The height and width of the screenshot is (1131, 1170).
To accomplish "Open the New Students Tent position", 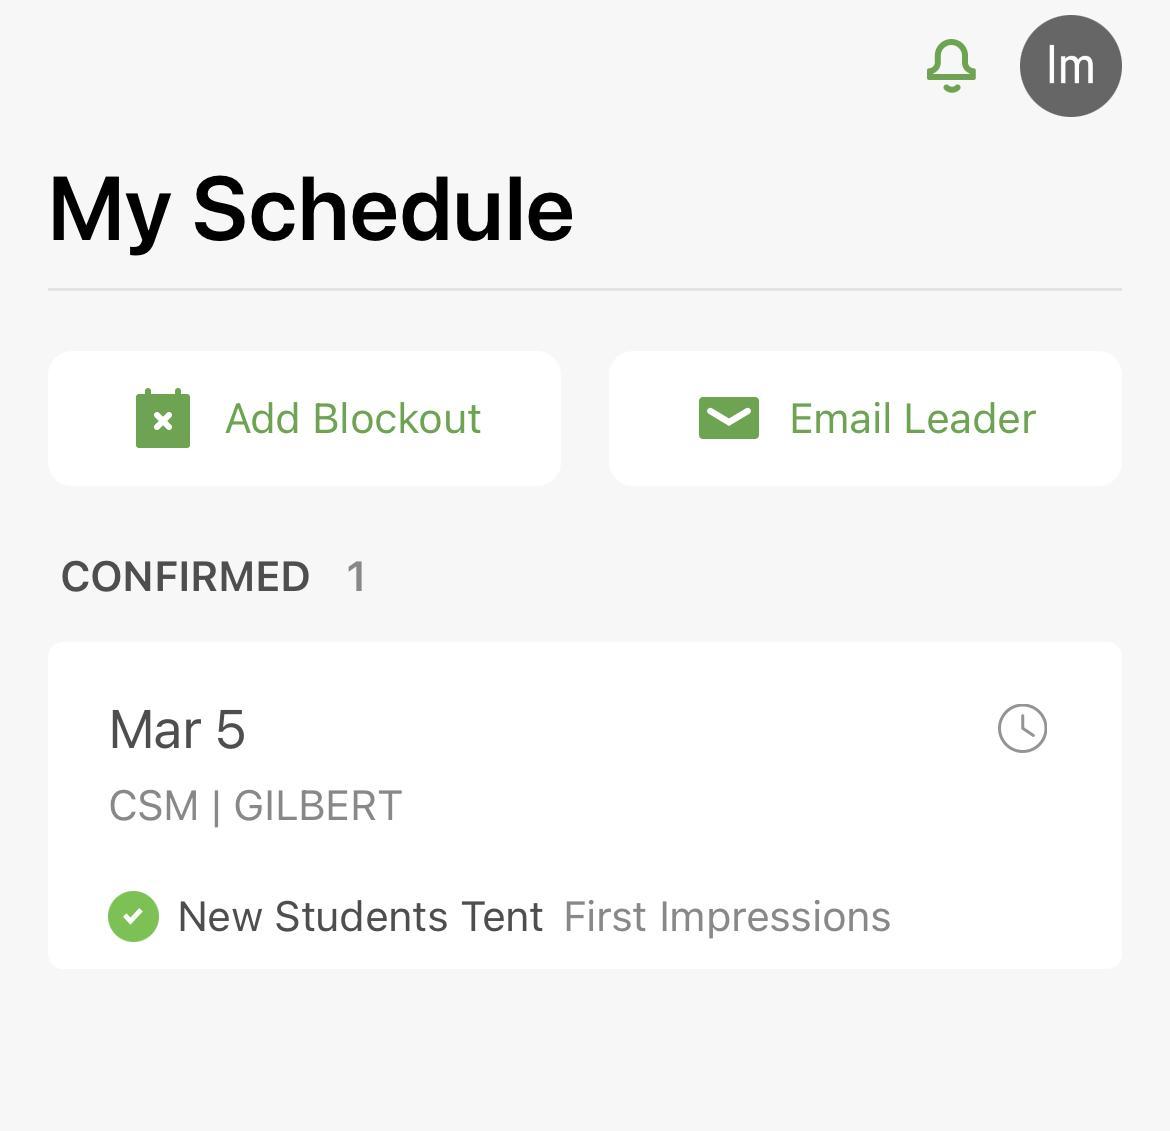I will [x=360, y=916].
